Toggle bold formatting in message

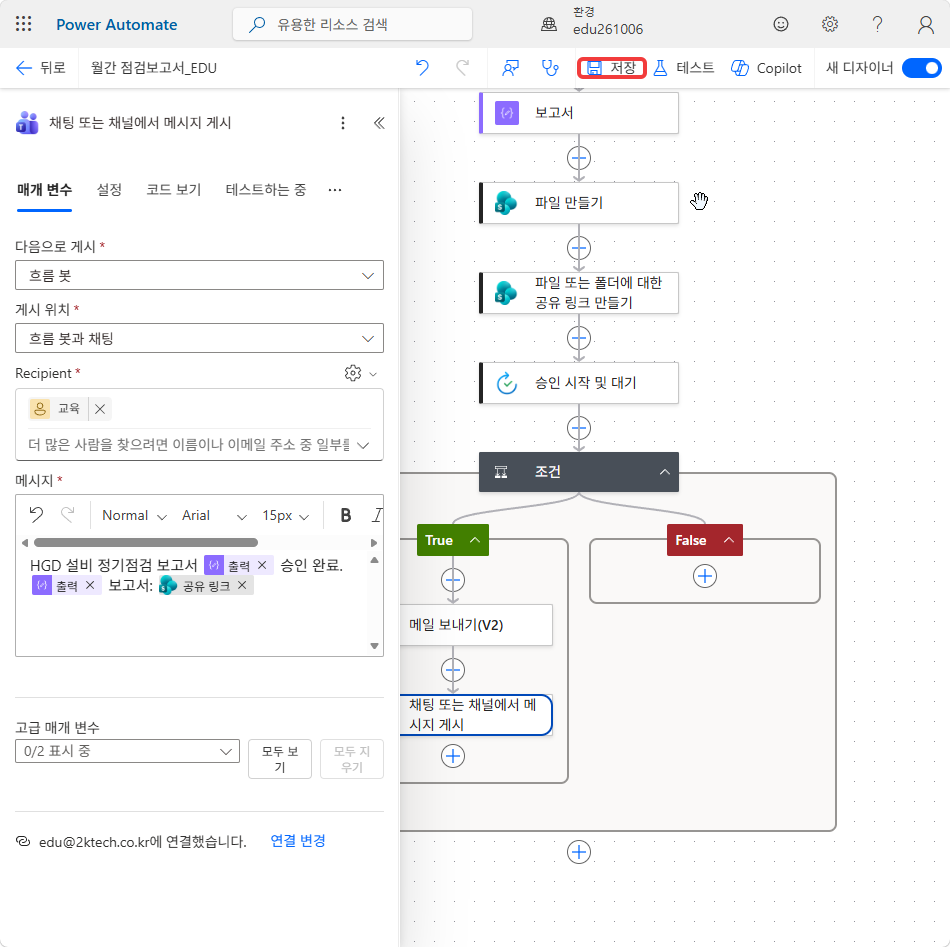click(346, 515)
